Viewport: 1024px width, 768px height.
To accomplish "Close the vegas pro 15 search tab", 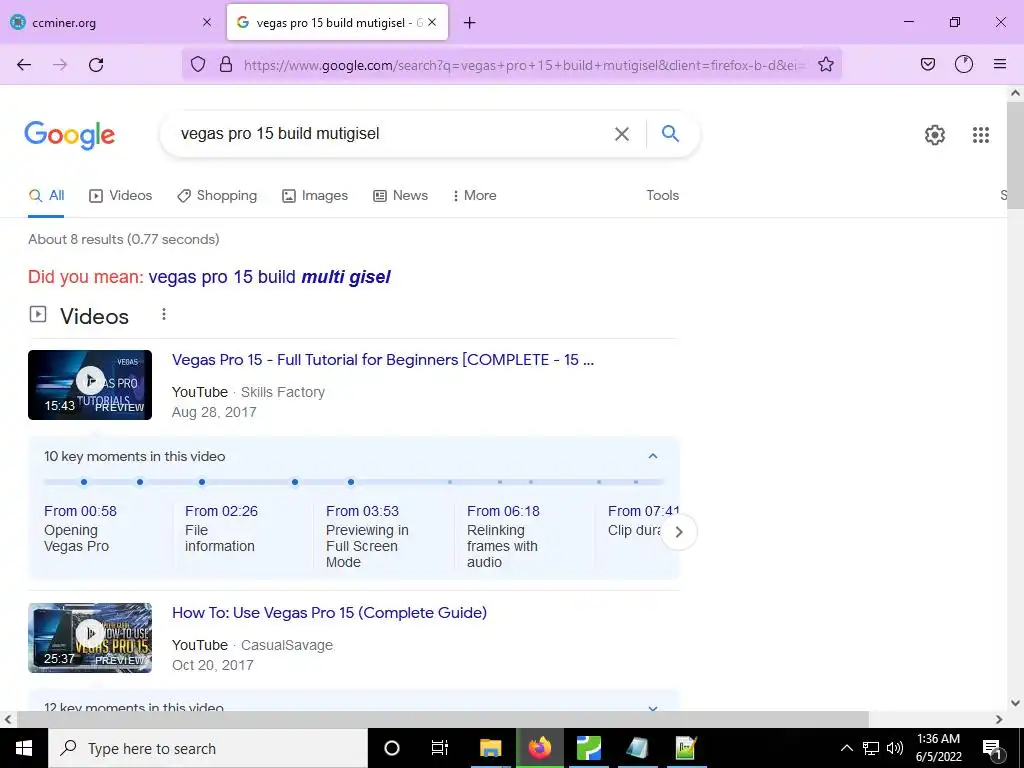I will 432,22.
